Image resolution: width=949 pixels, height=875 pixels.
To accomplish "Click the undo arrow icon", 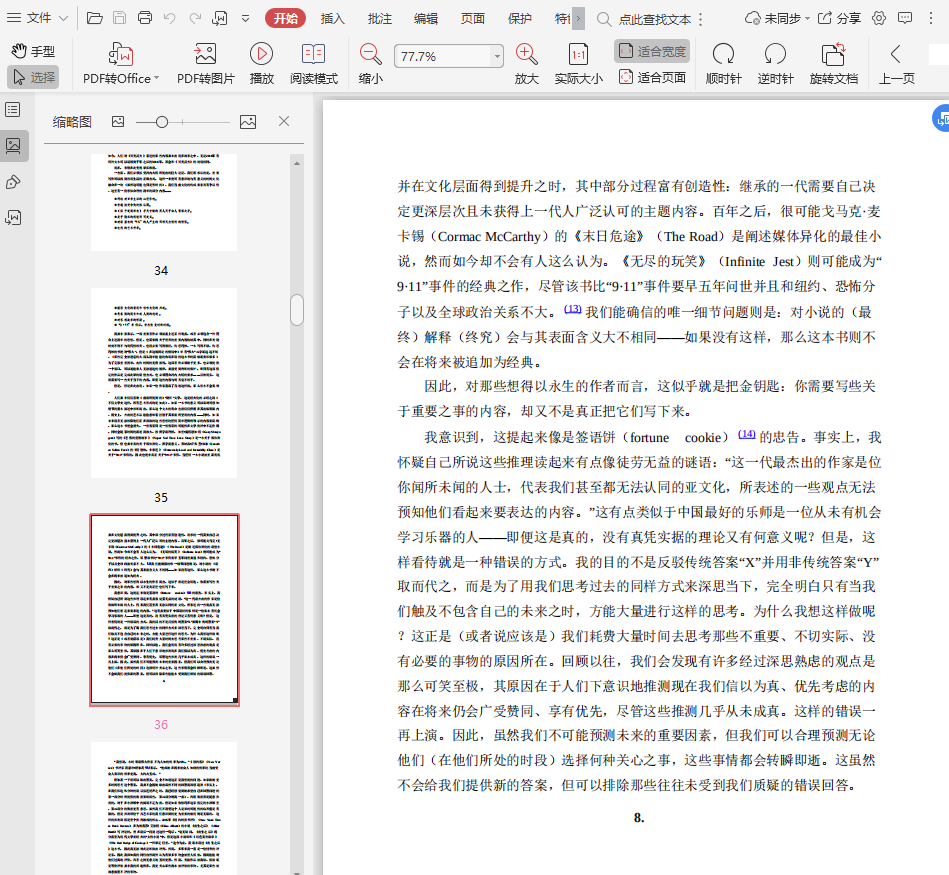I will click(170, 18).
